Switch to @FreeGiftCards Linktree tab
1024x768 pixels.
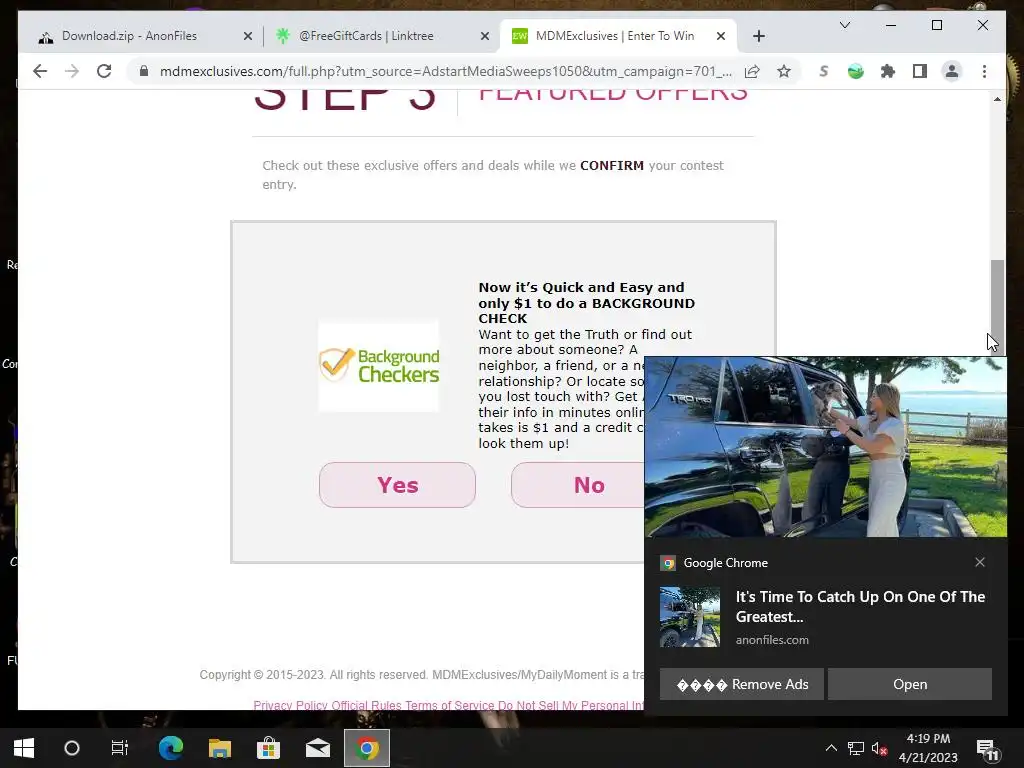tap(366, 36)
